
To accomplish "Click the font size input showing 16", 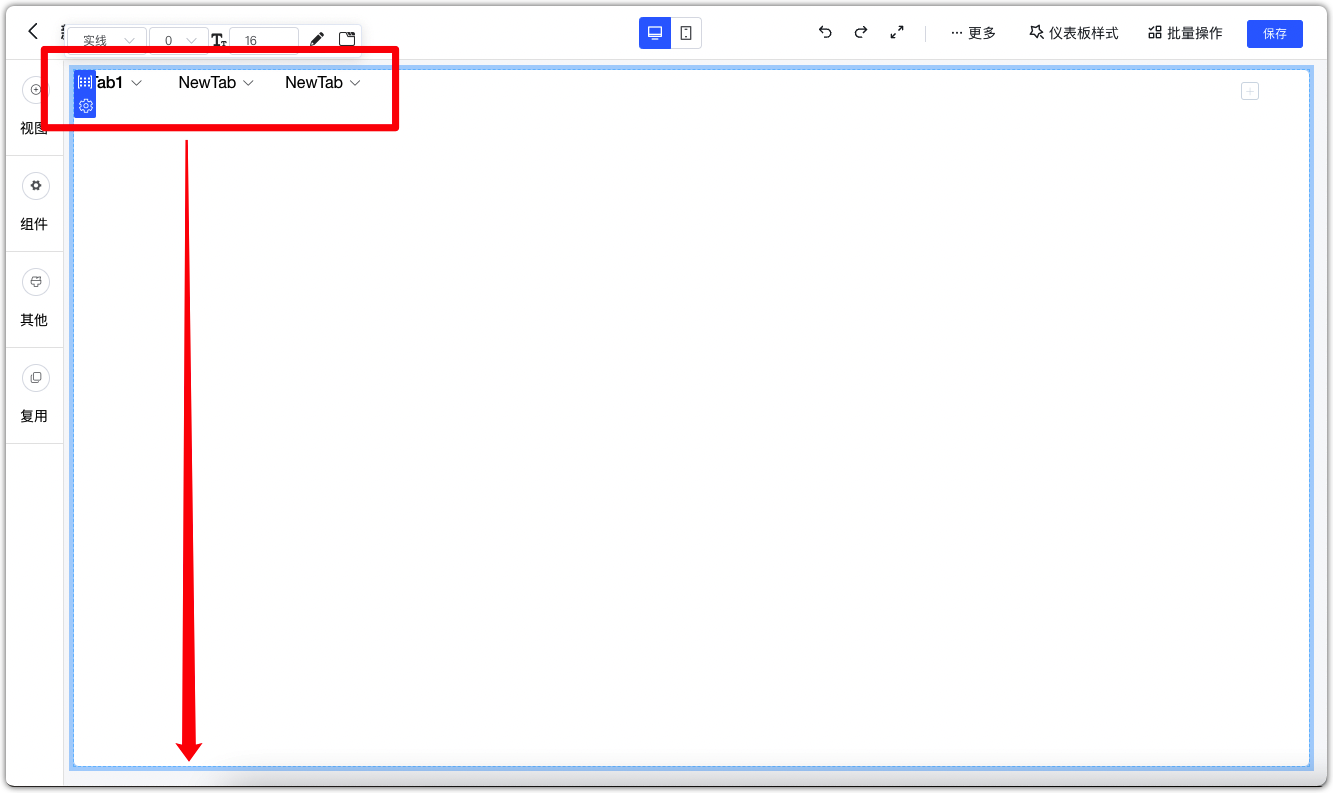I will point(264,40).
